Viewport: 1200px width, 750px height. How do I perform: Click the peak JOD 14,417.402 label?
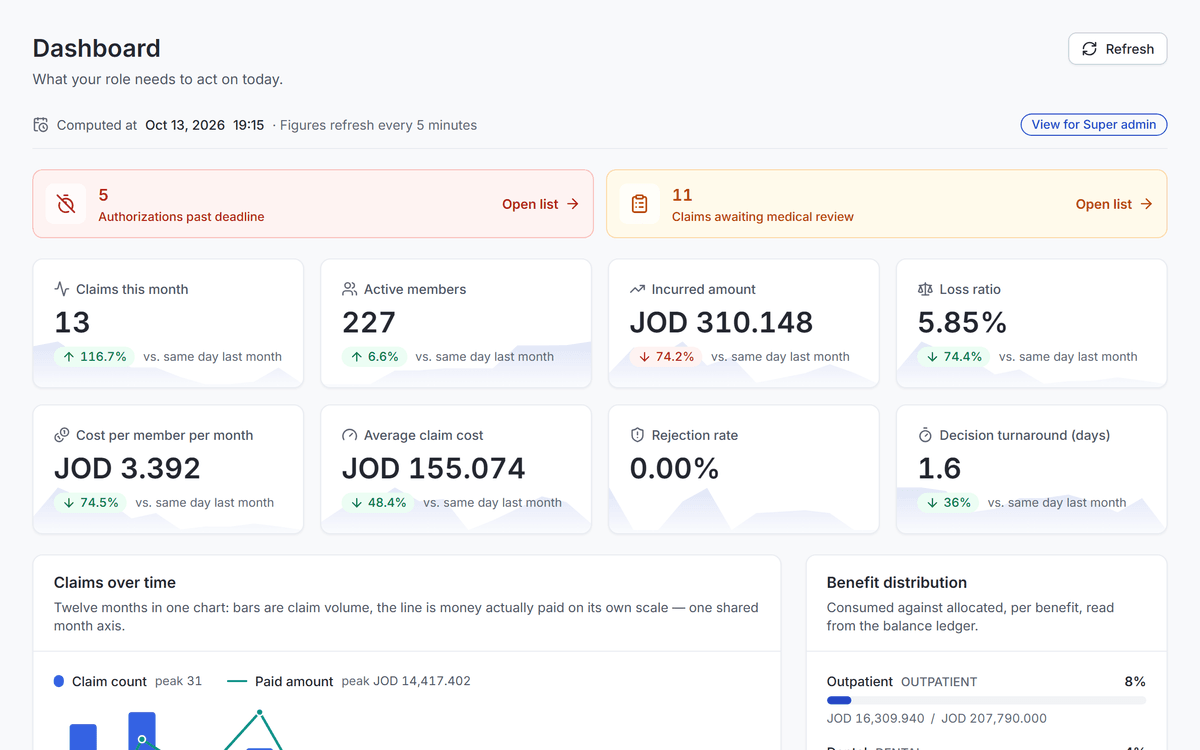point(406,681)
